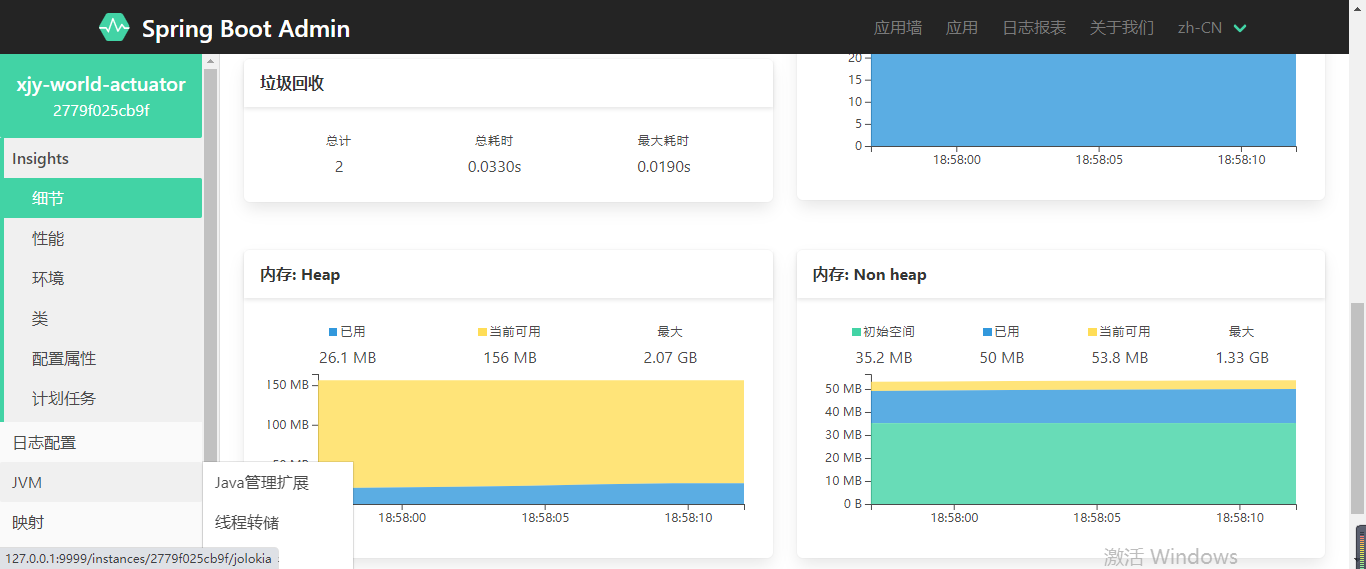Click the 内存: Heap card title
Image resolution: width=1366 pixels, height=569 pixels.
click(300, 274)
